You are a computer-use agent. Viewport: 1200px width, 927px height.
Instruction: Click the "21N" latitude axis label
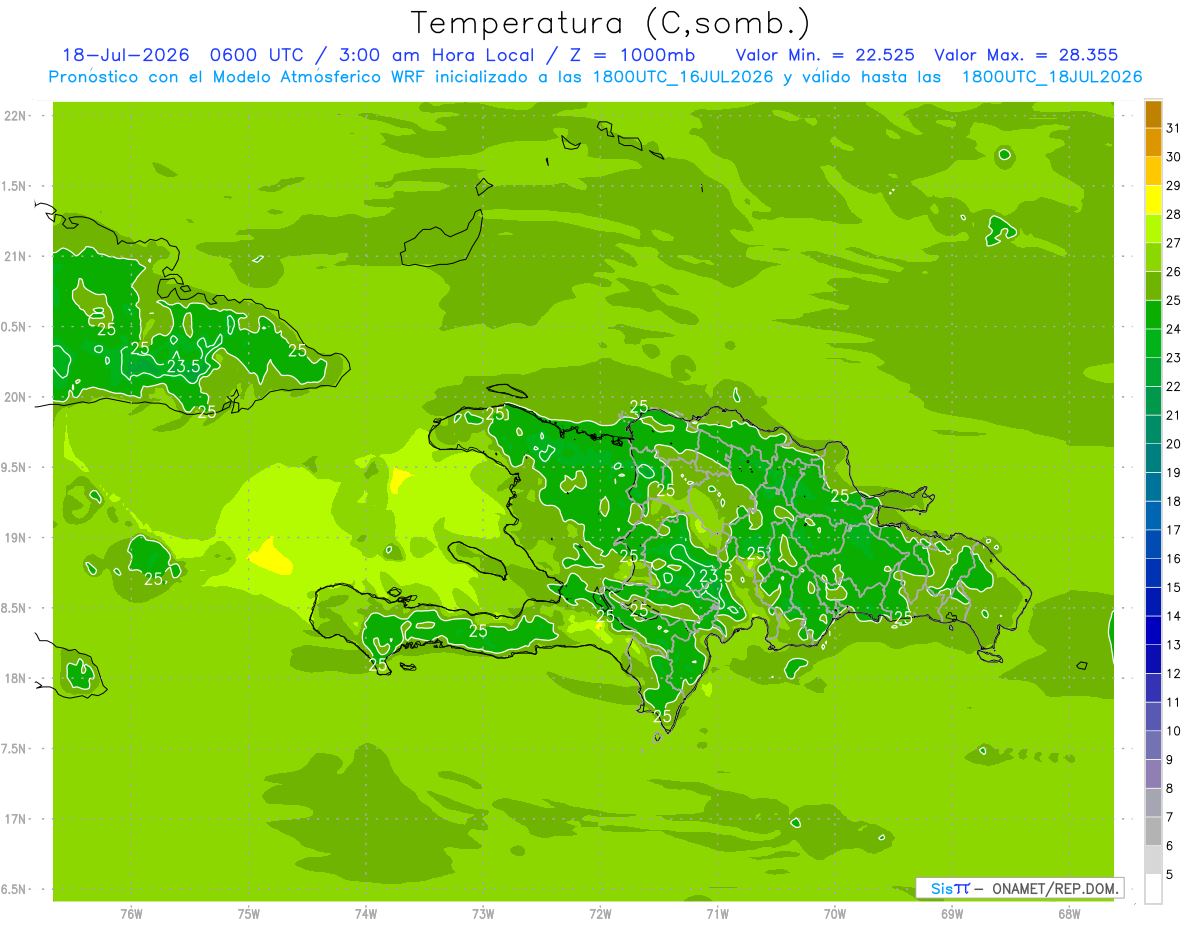(x=16, y=257)
